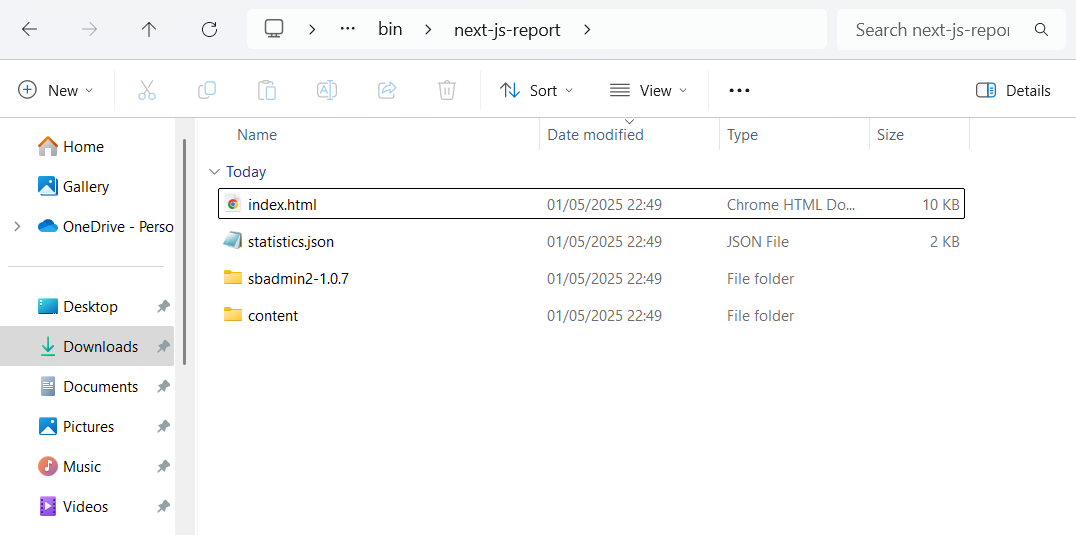Click the content folder icon

(233, 315)
